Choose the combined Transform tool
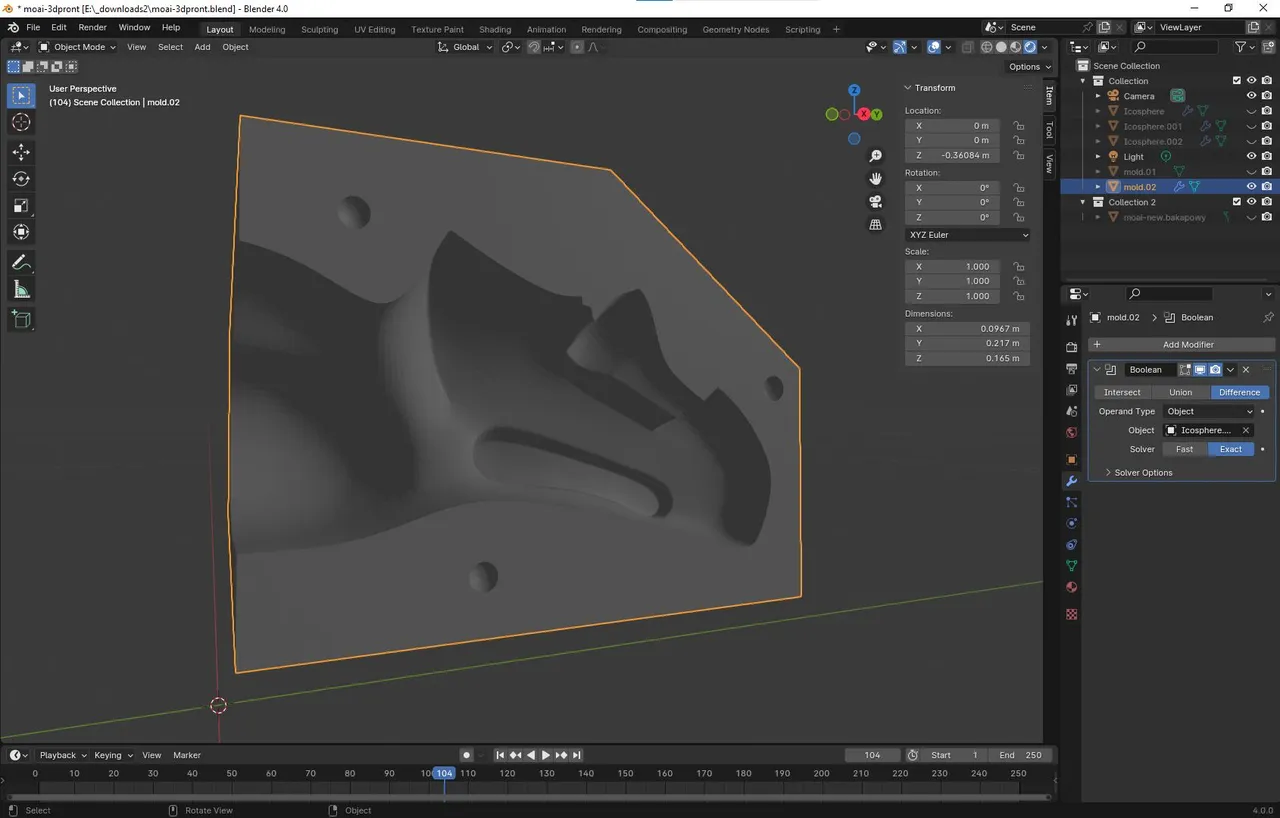The height and width of the screenshot is (818, 1280). 21,232
